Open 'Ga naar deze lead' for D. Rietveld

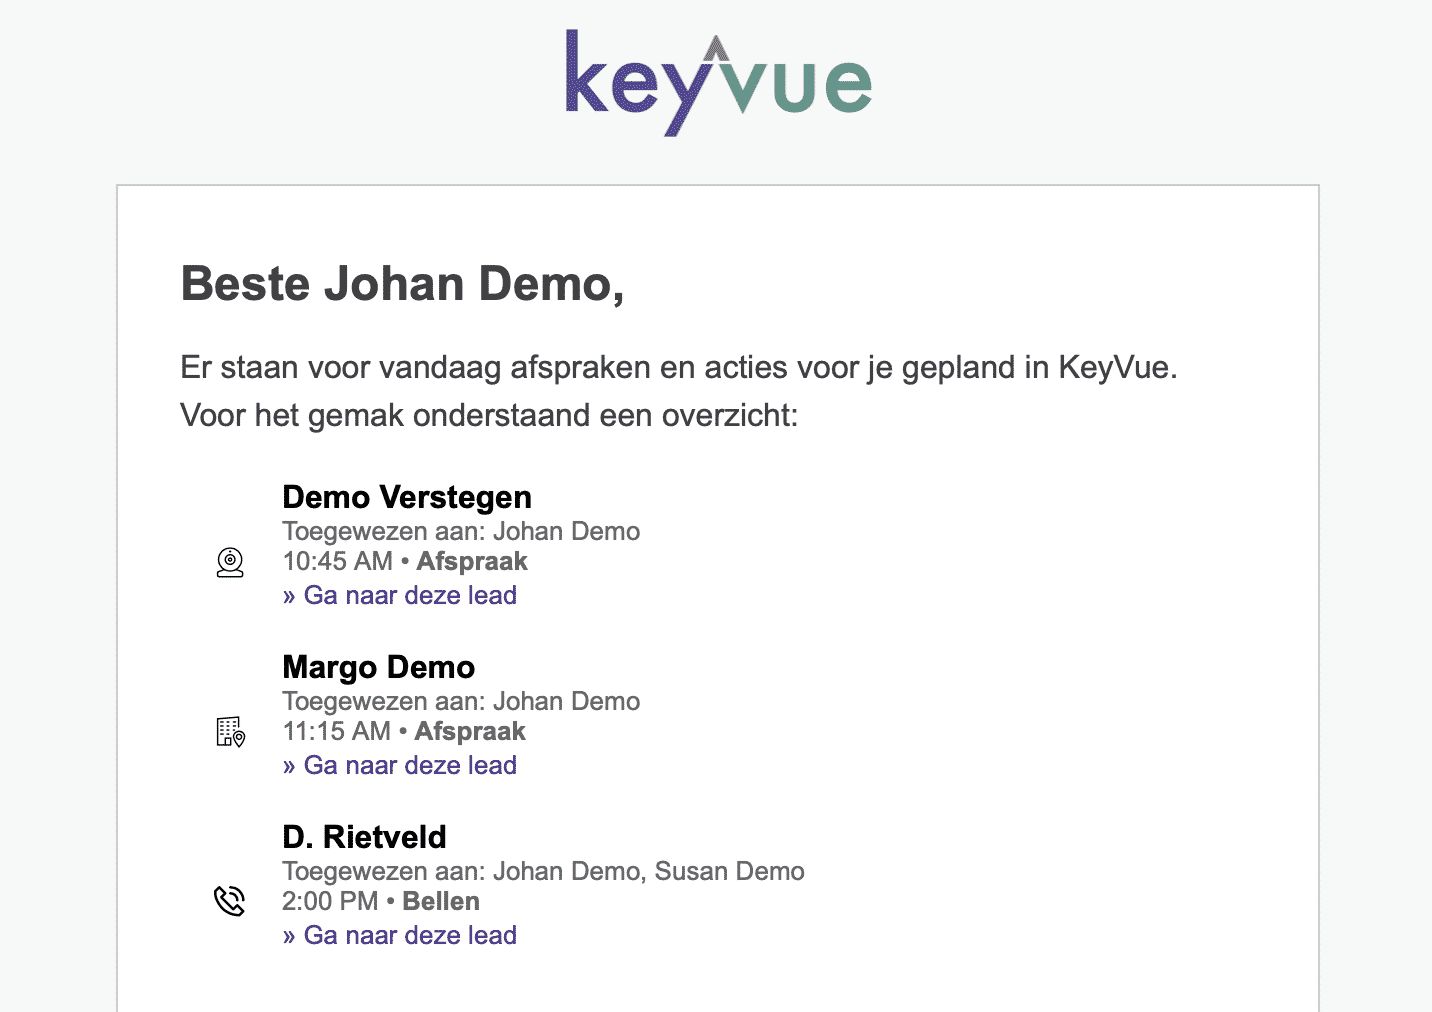[399, 935]
